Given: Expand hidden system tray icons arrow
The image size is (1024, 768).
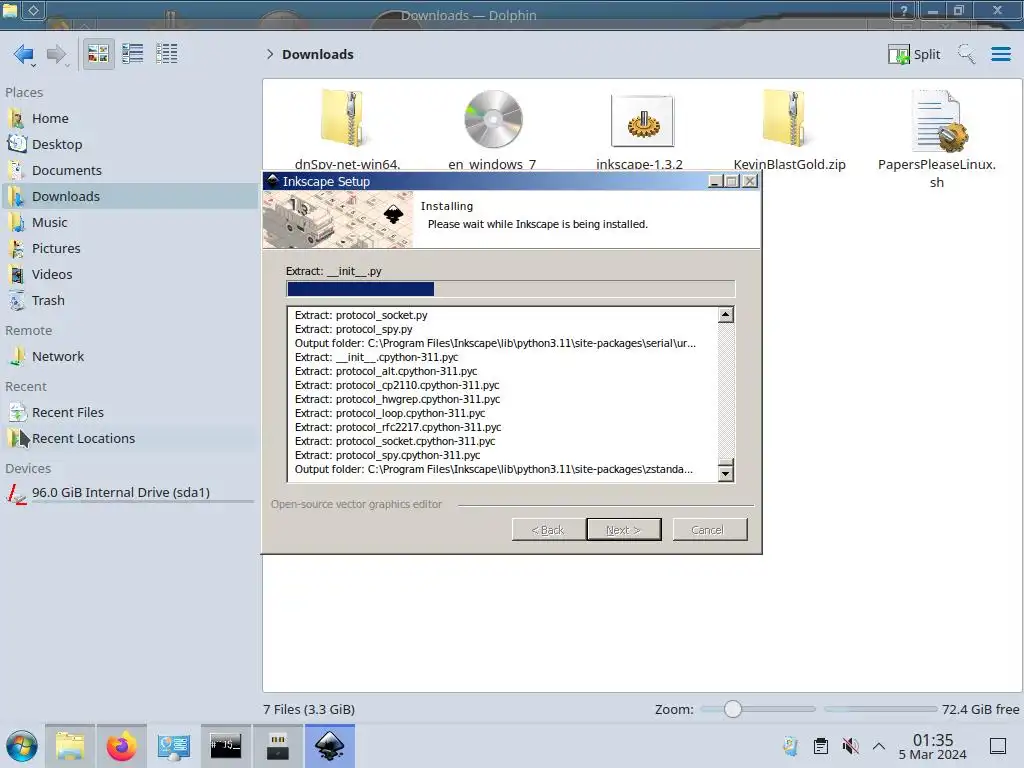Looking at the screenshot, I should (879, 746).
